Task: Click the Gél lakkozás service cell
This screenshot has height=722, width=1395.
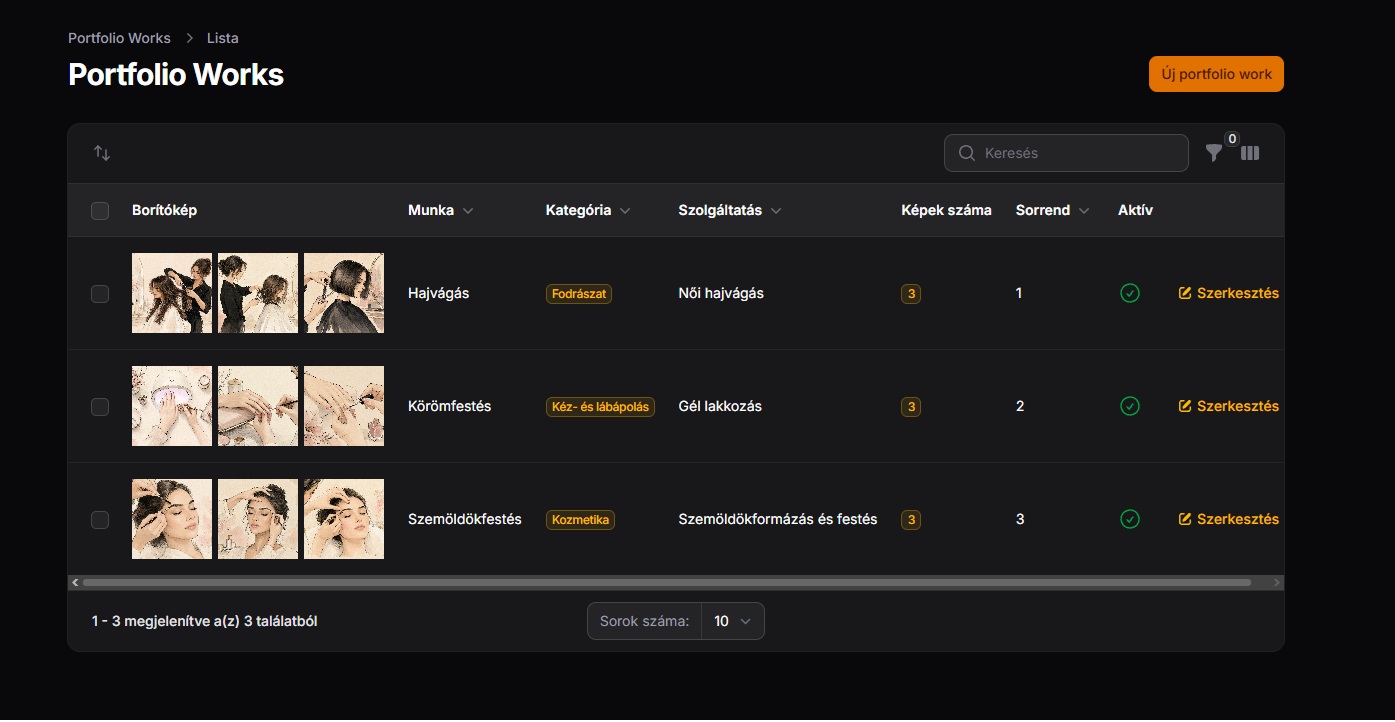Action: point(720,406)
